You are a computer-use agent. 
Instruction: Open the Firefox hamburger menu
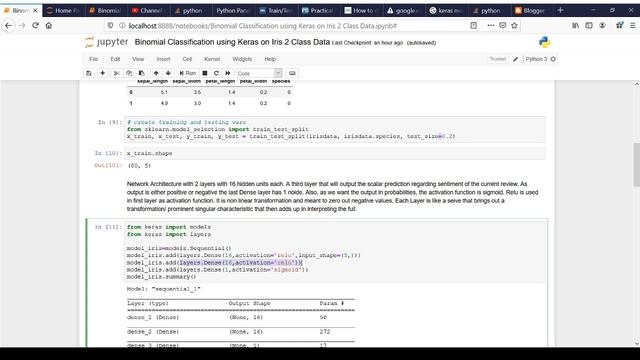coord(632,25)
